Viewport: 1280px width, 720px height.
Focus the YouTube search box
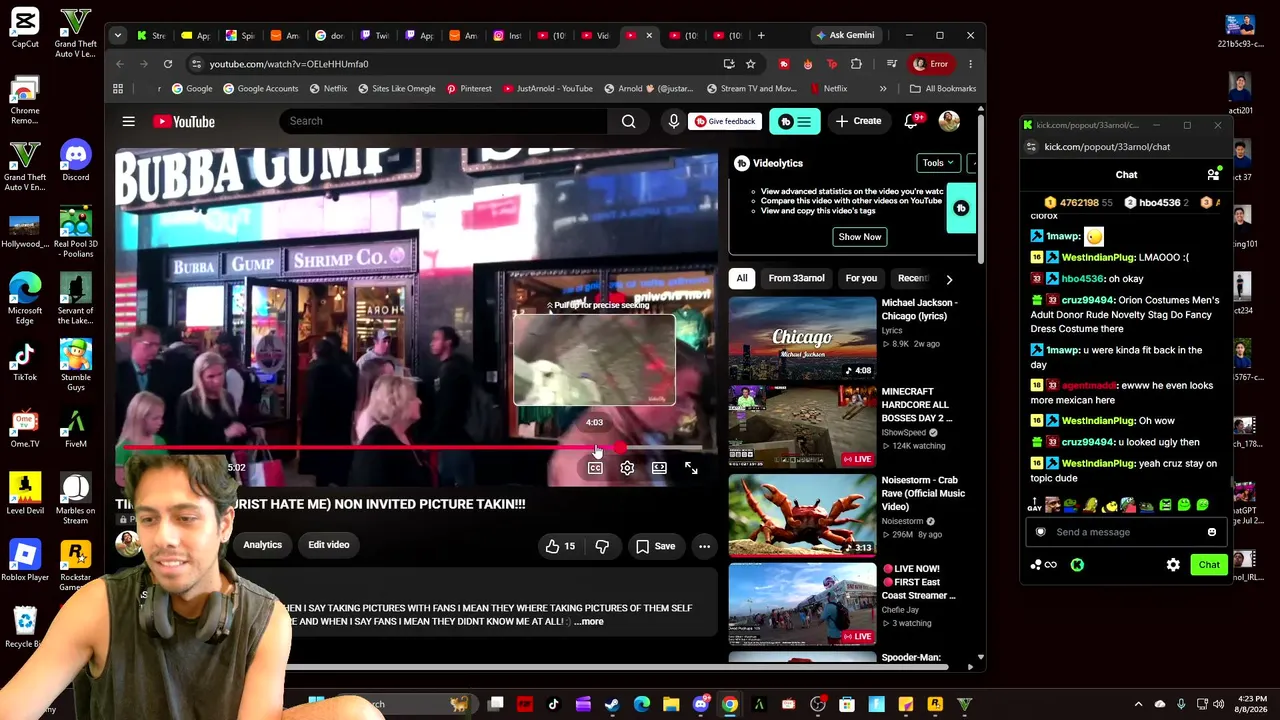pyautogui.click(x=443, y=121)
